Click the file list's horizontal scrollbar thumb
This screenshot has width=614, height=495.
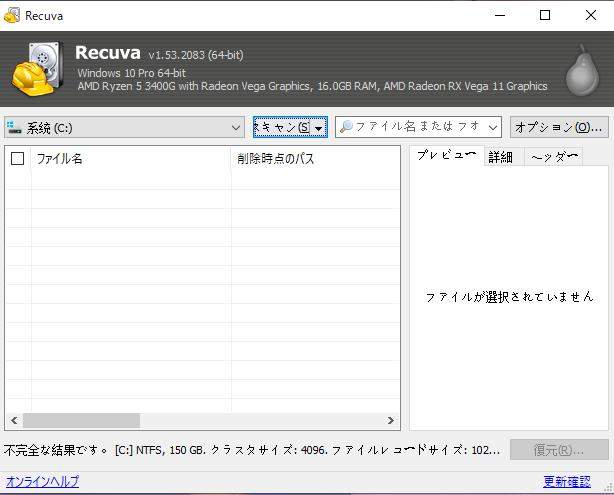click(x=81, y=421)
